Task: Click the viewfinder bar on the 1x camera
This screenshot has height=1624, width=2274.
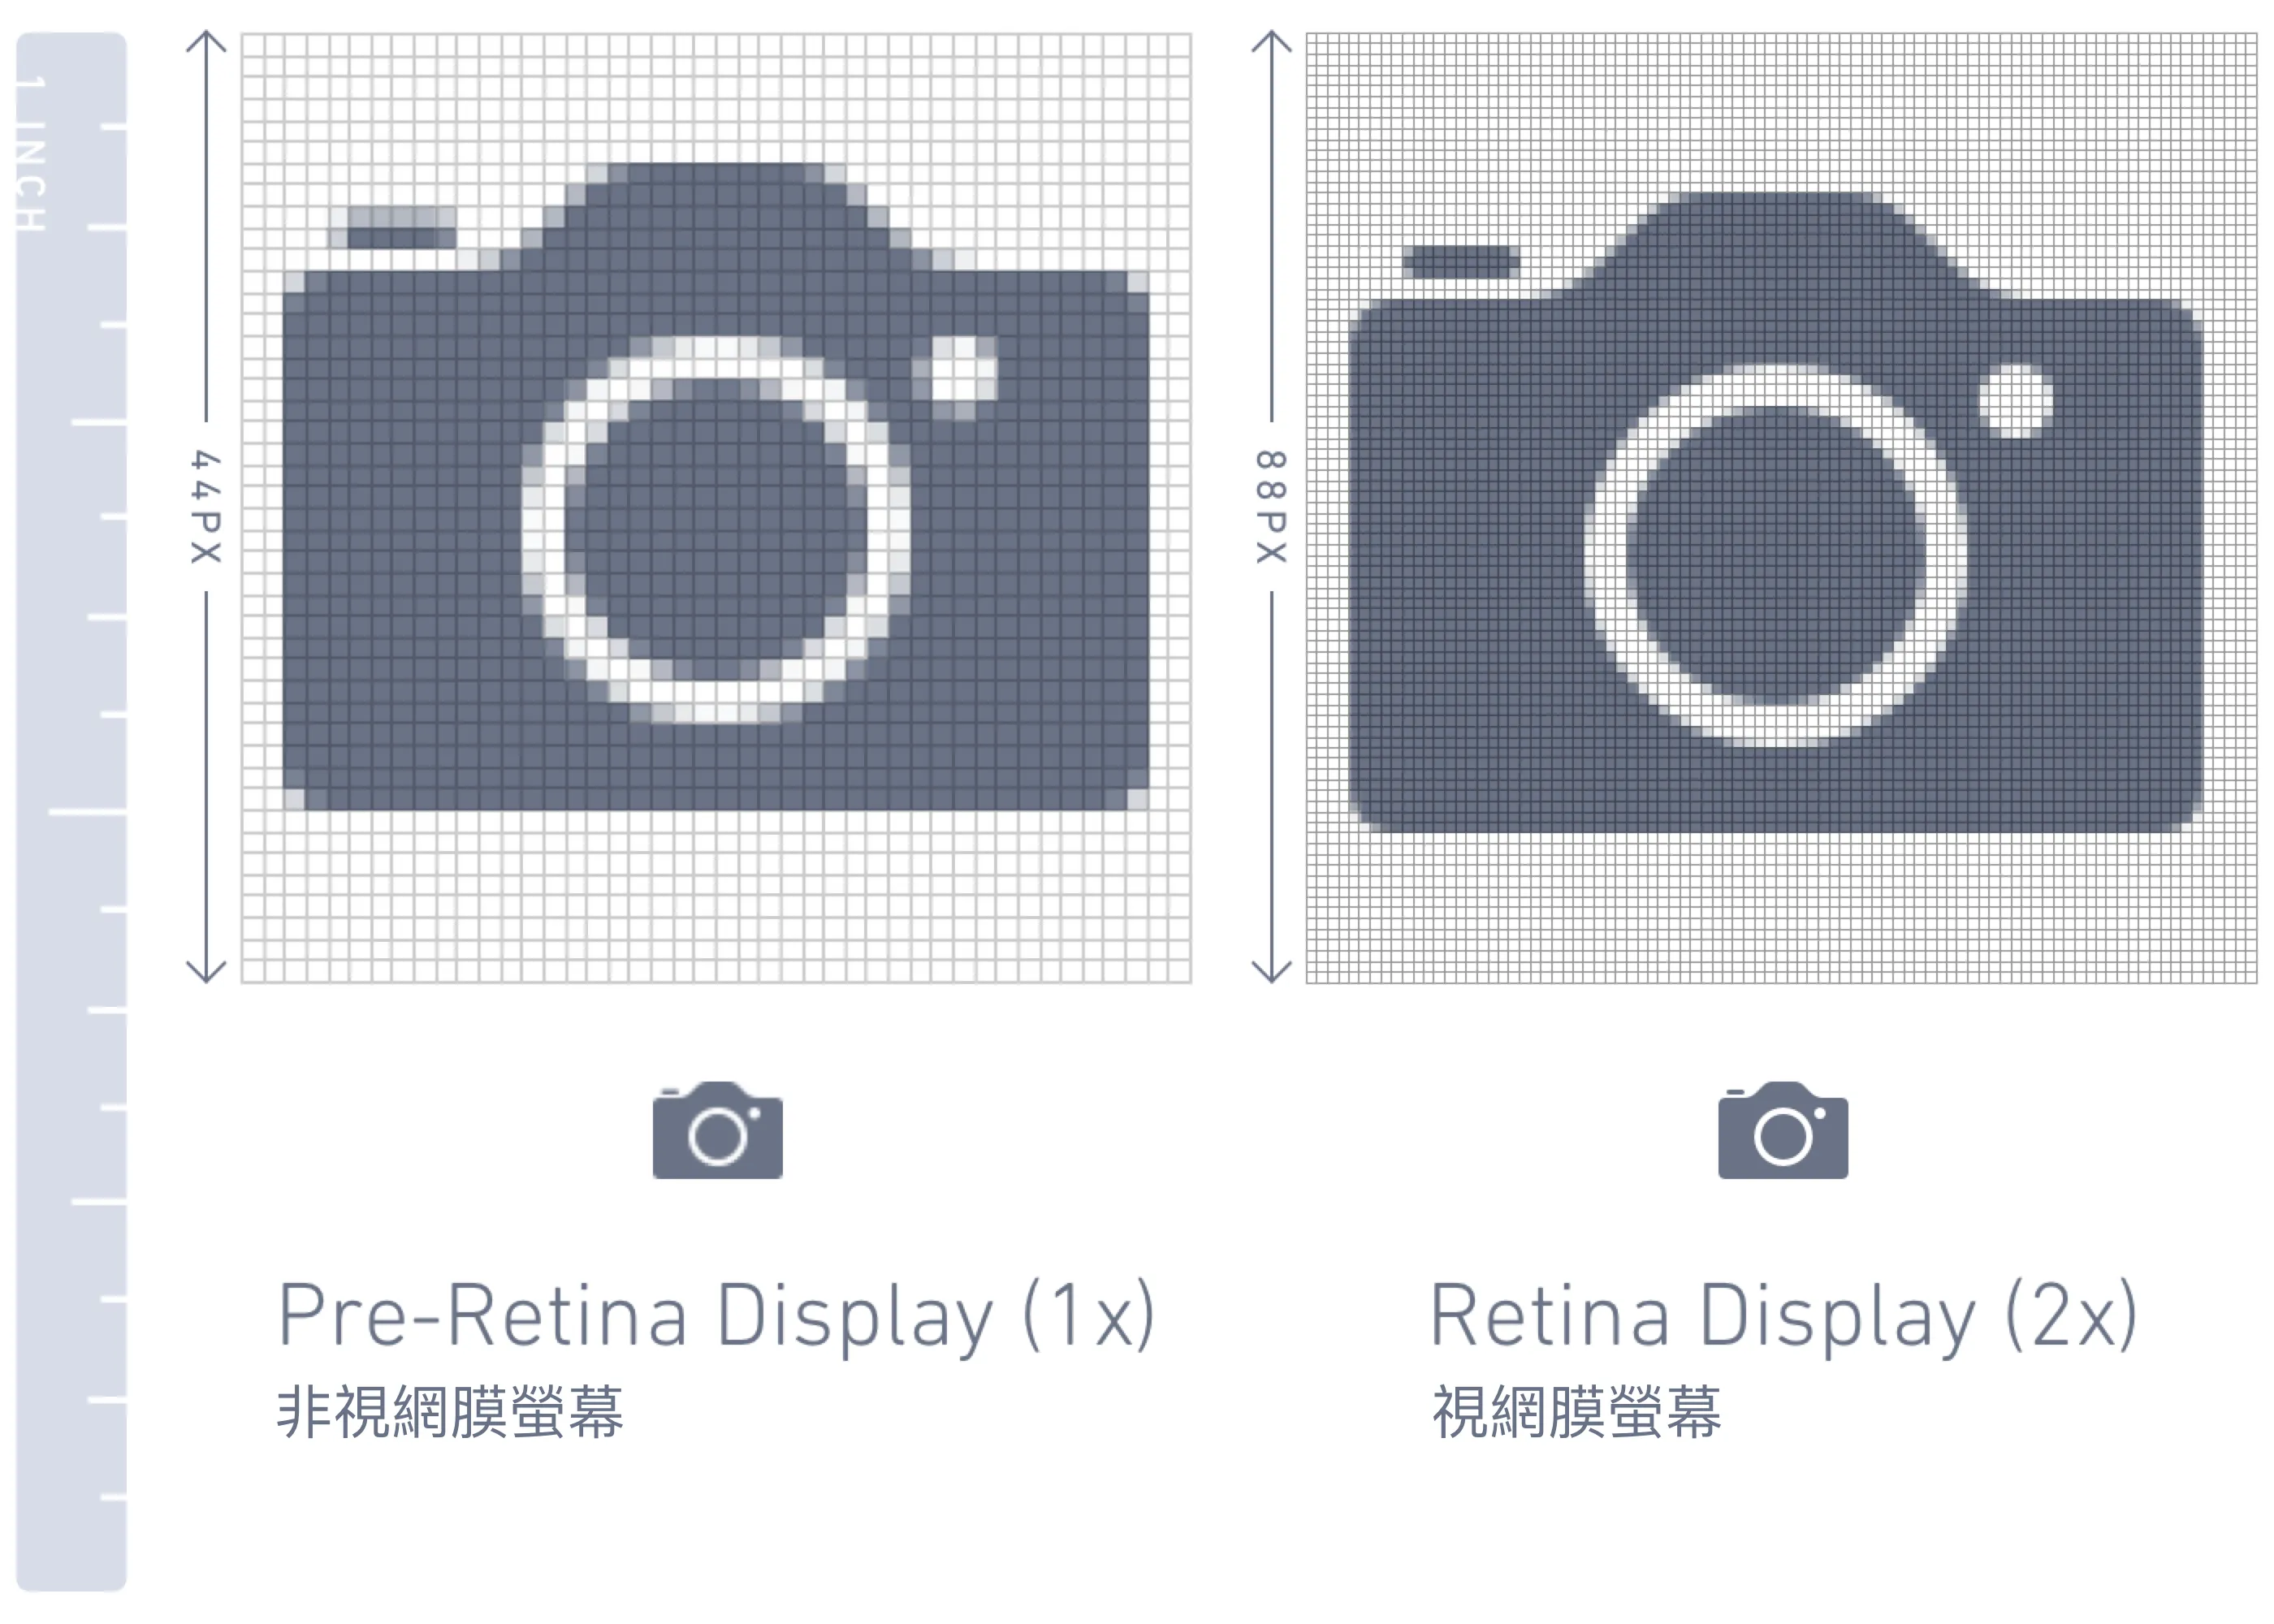Action: click(x=392, y=229)
